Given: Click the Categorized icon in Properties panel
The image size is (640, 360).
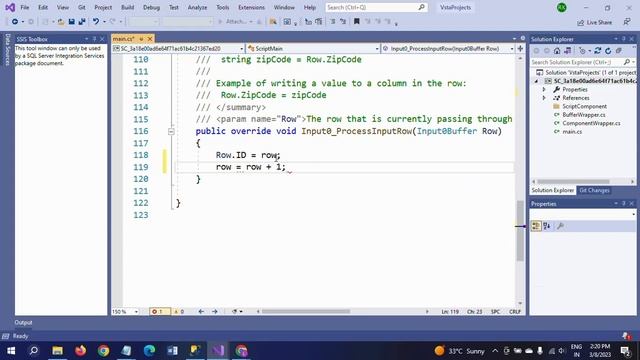Looking at the screenshot, I should pyautogui.click(x=536, y=226).
